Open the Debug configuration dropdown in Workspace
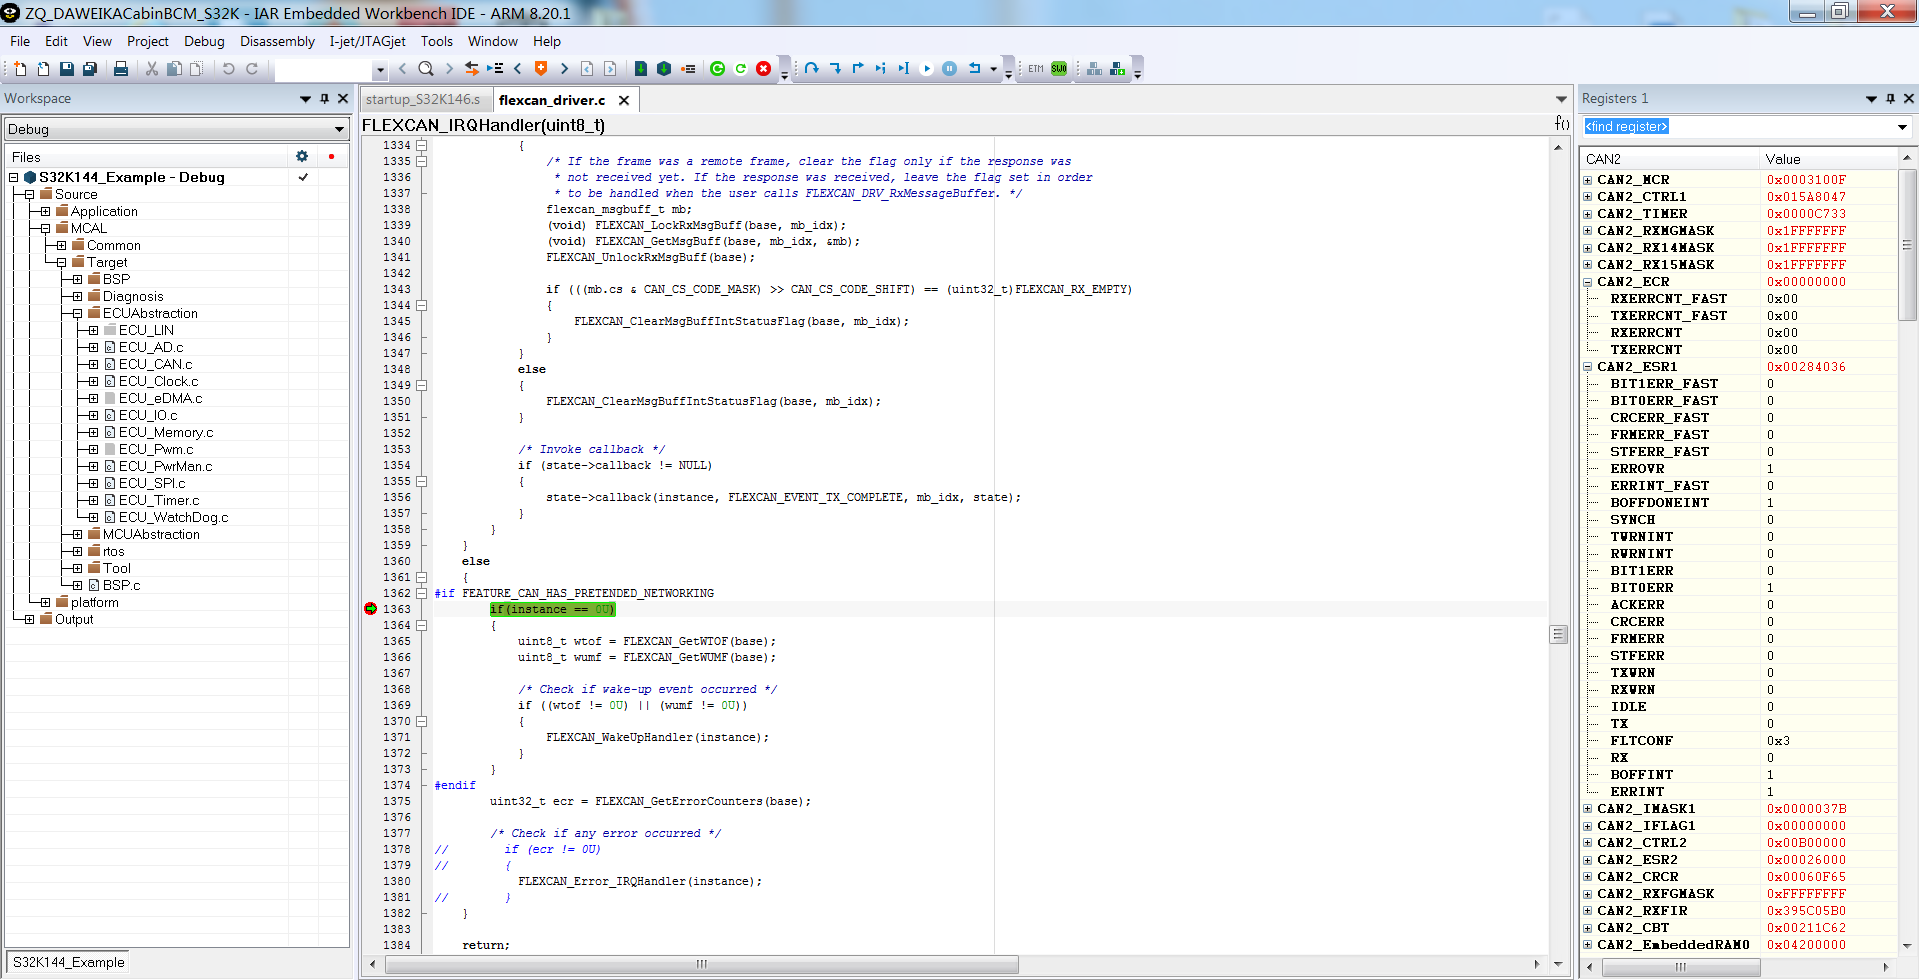This screenshot has height=980, width=1919. click(x=340, y=129)
